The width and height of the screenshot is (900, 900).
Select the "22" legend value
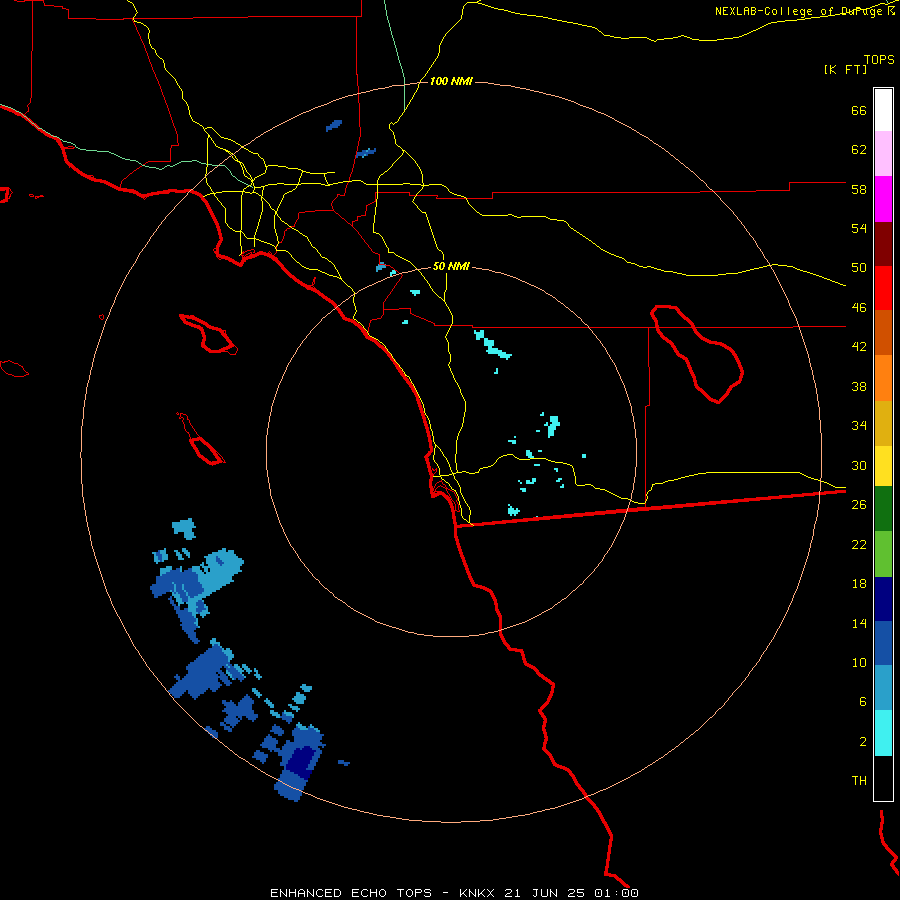[859, 544]
